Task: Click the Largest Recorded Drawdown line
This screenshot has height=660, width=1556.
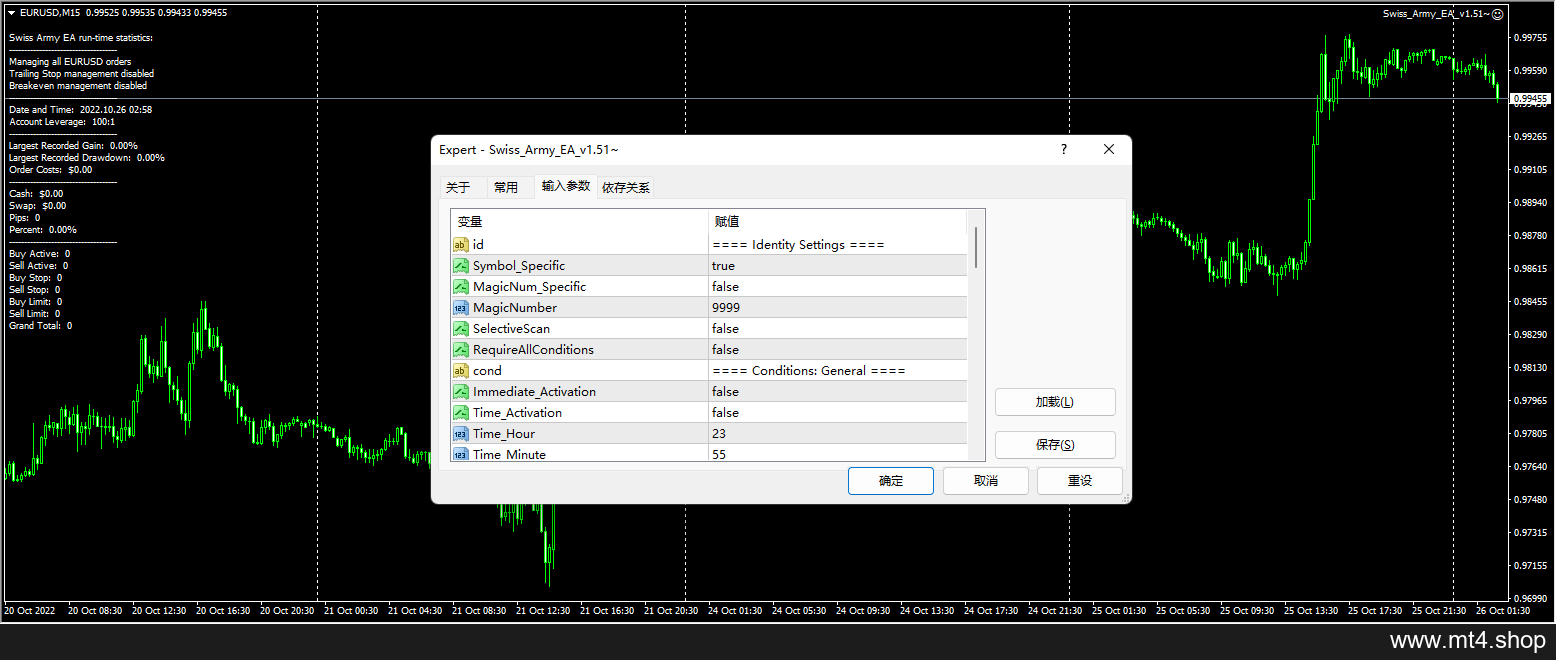Action: click(87, 158)
